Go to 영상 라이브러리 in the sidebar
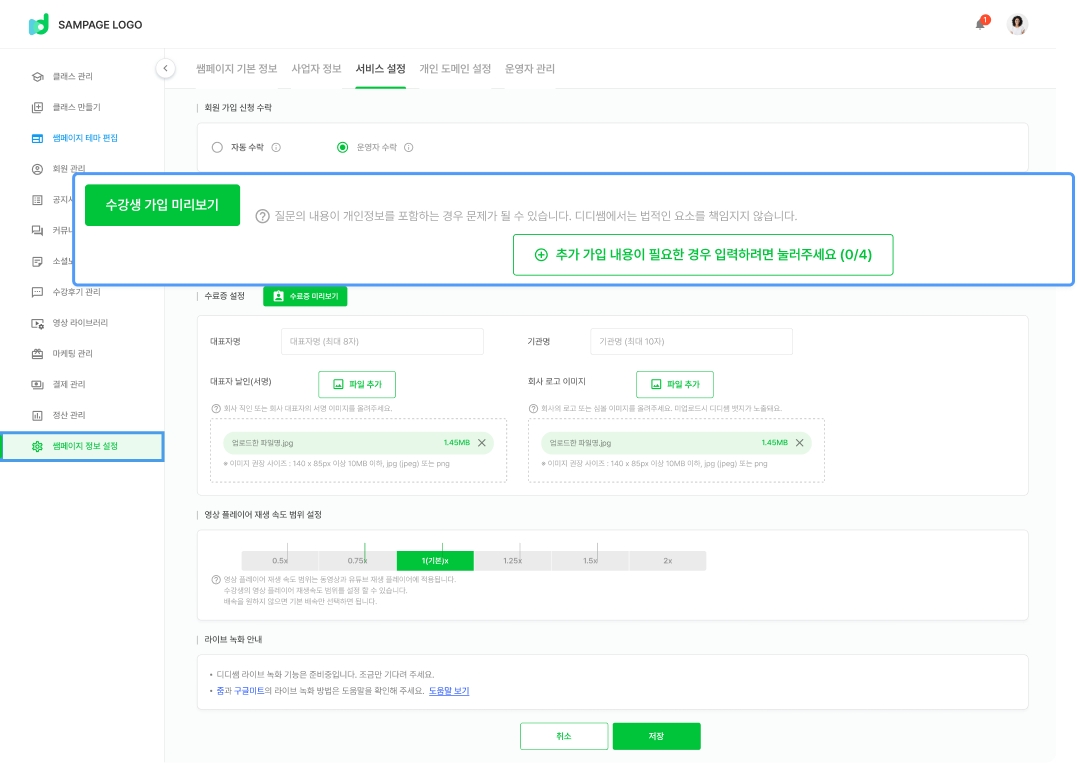1078x763 pixels. click(x=80, y=323)
